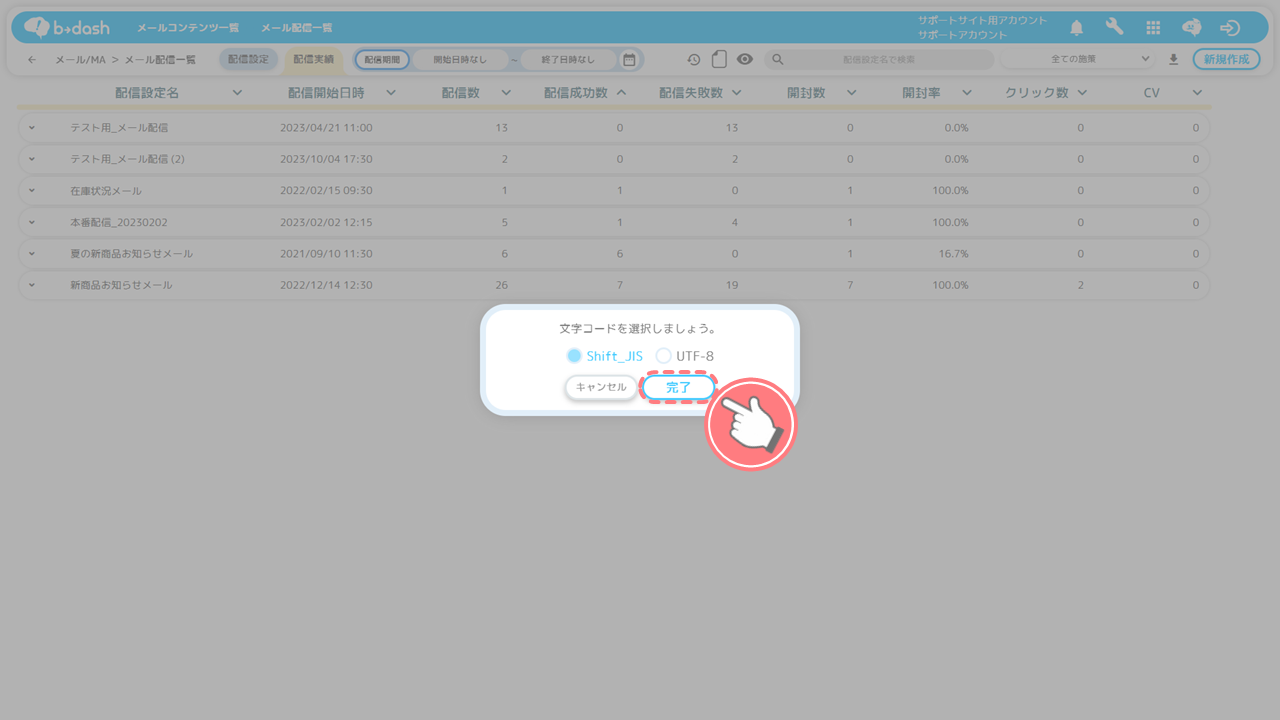The width and height of the screenshot is (1280, 720).
Task: Click the logout icon
Action: 1230,28
